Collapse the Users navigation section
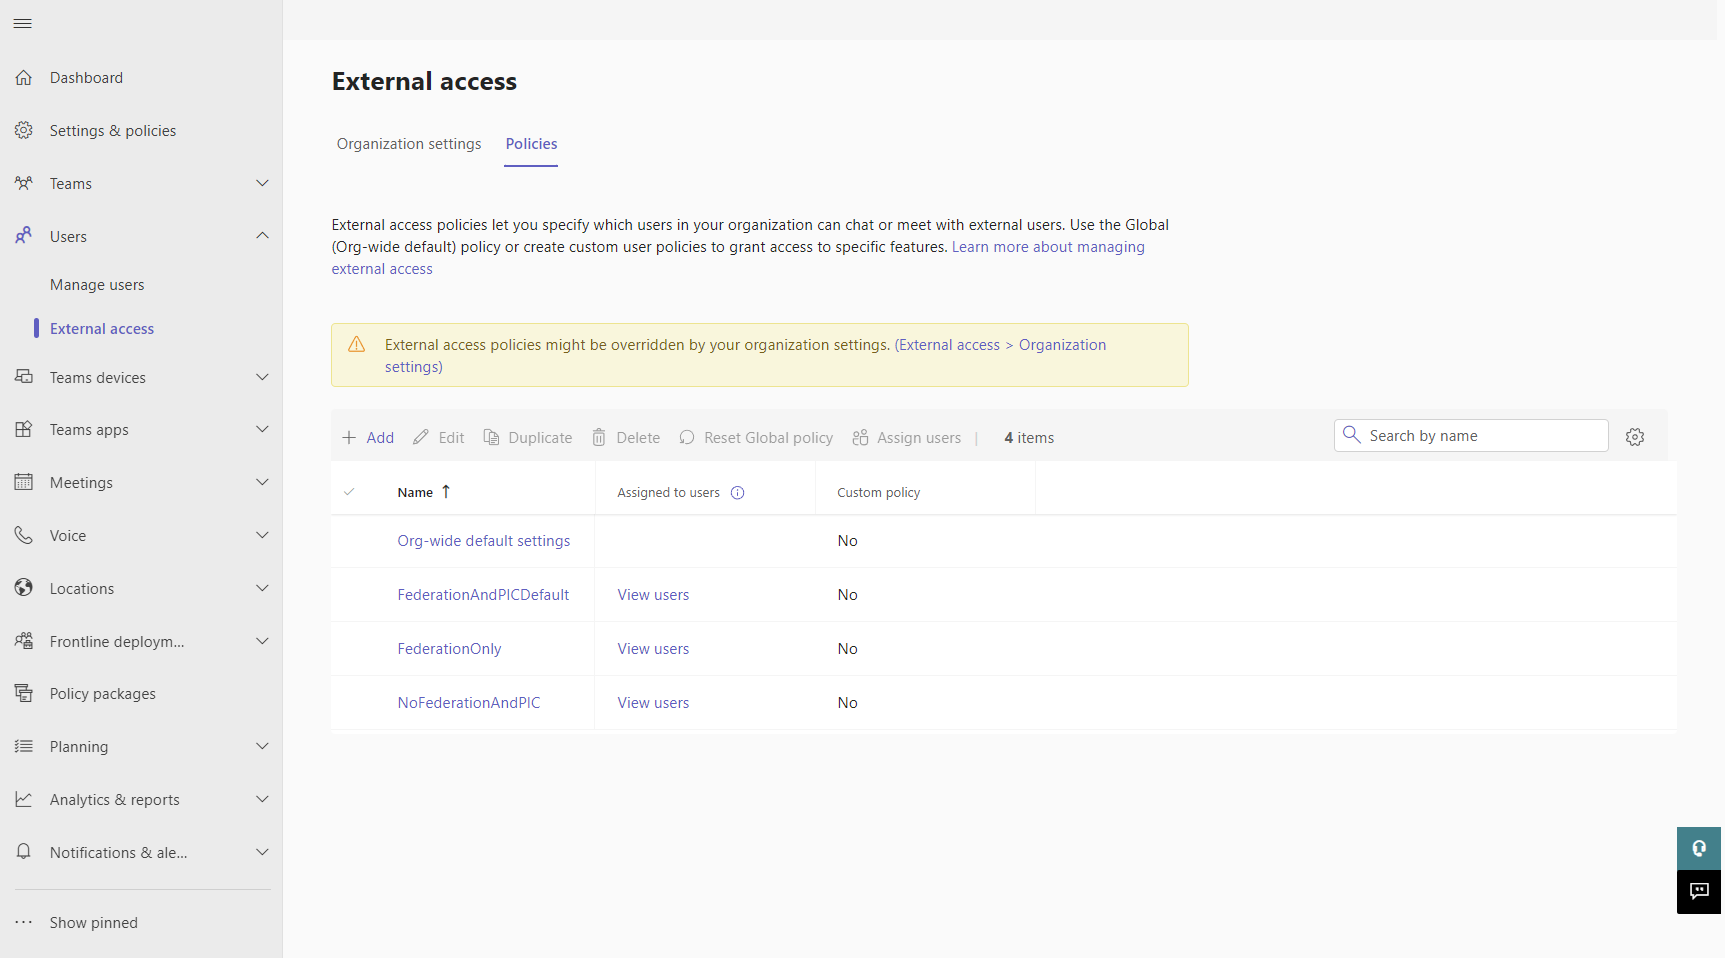Image resolution: width=1725 pixels, height=958 pixels. pos(262,237)
